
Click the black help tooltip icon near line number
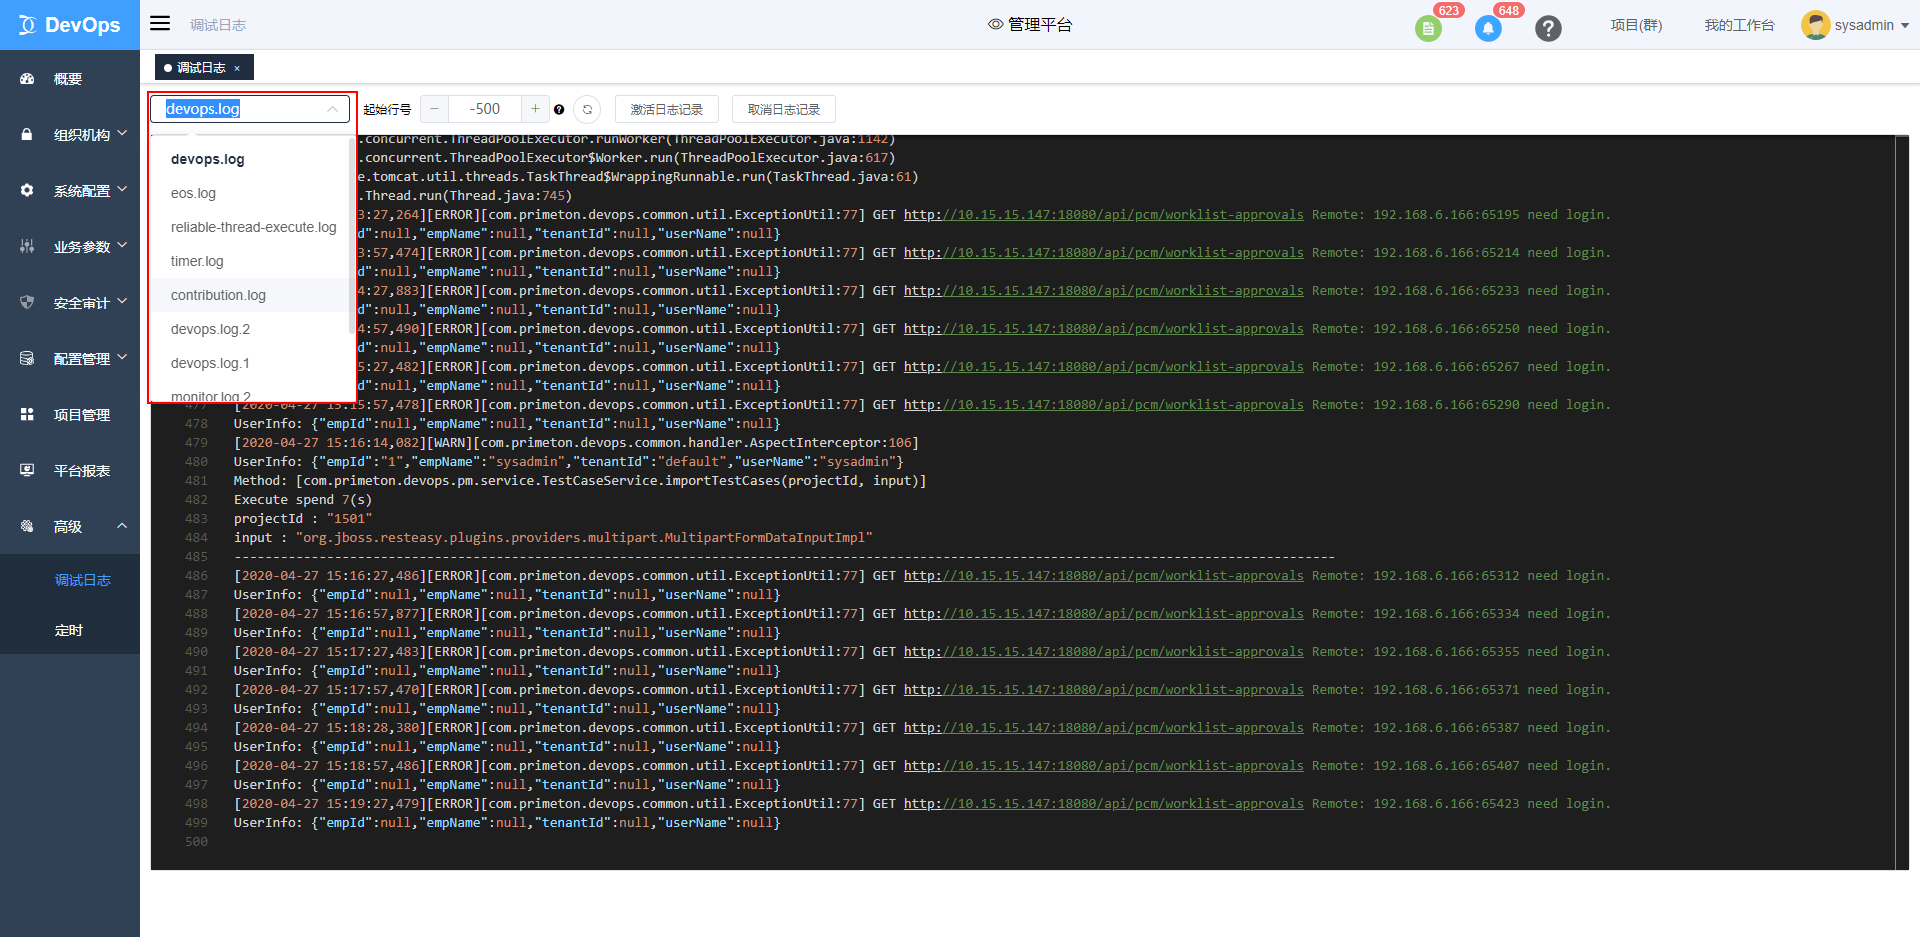(559, 109)
